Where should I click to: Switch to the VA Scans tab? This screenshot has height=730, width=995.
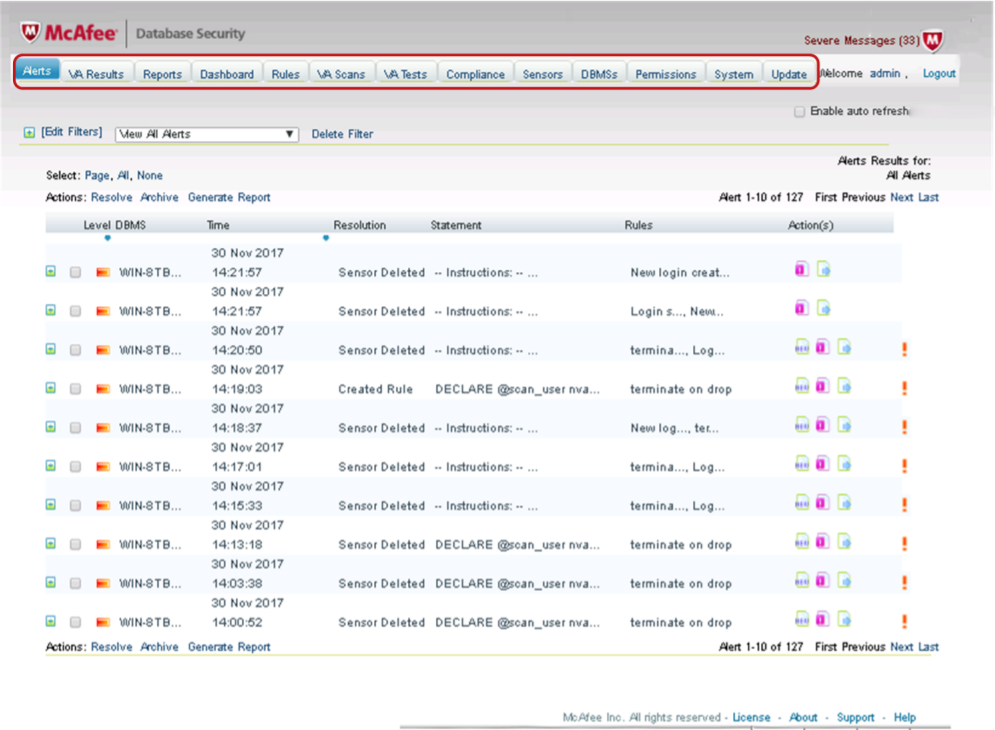(341, 74)
